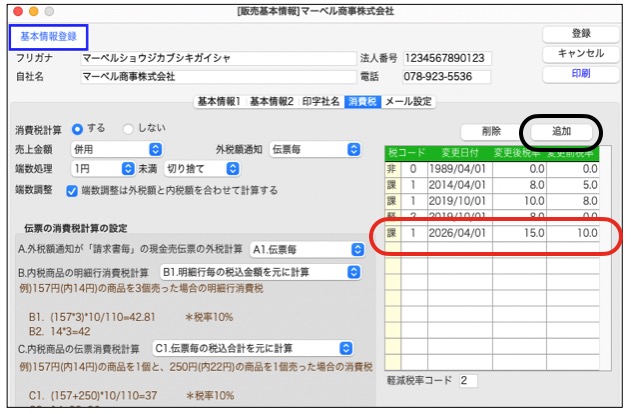Select the 2026/04/01 tax rate row

point(492,232)
